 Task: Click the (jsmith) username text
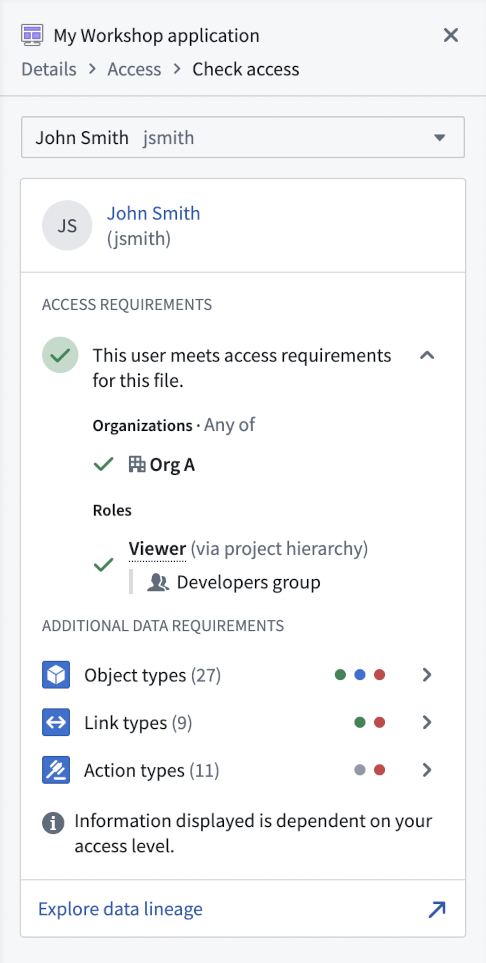tap(139, 238)
